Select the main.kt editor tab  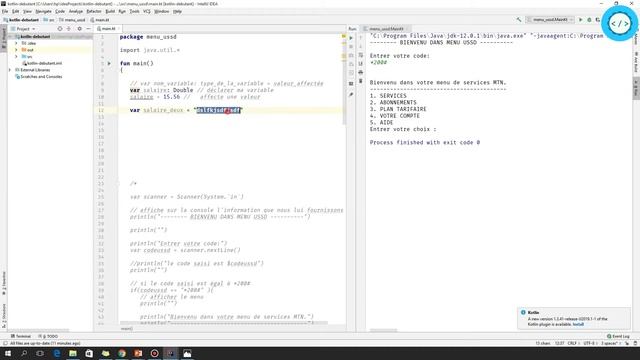pos(108,29)
